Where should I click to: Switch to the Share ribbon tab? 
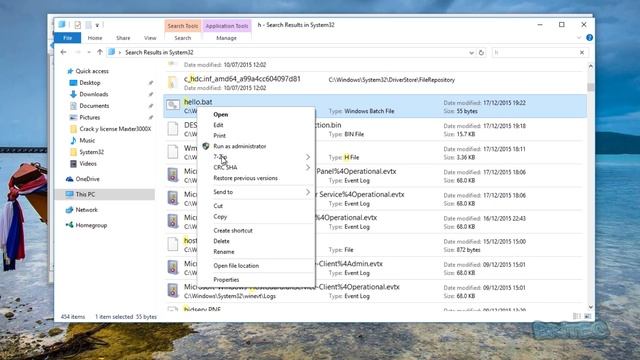click(x=123, y=38)
